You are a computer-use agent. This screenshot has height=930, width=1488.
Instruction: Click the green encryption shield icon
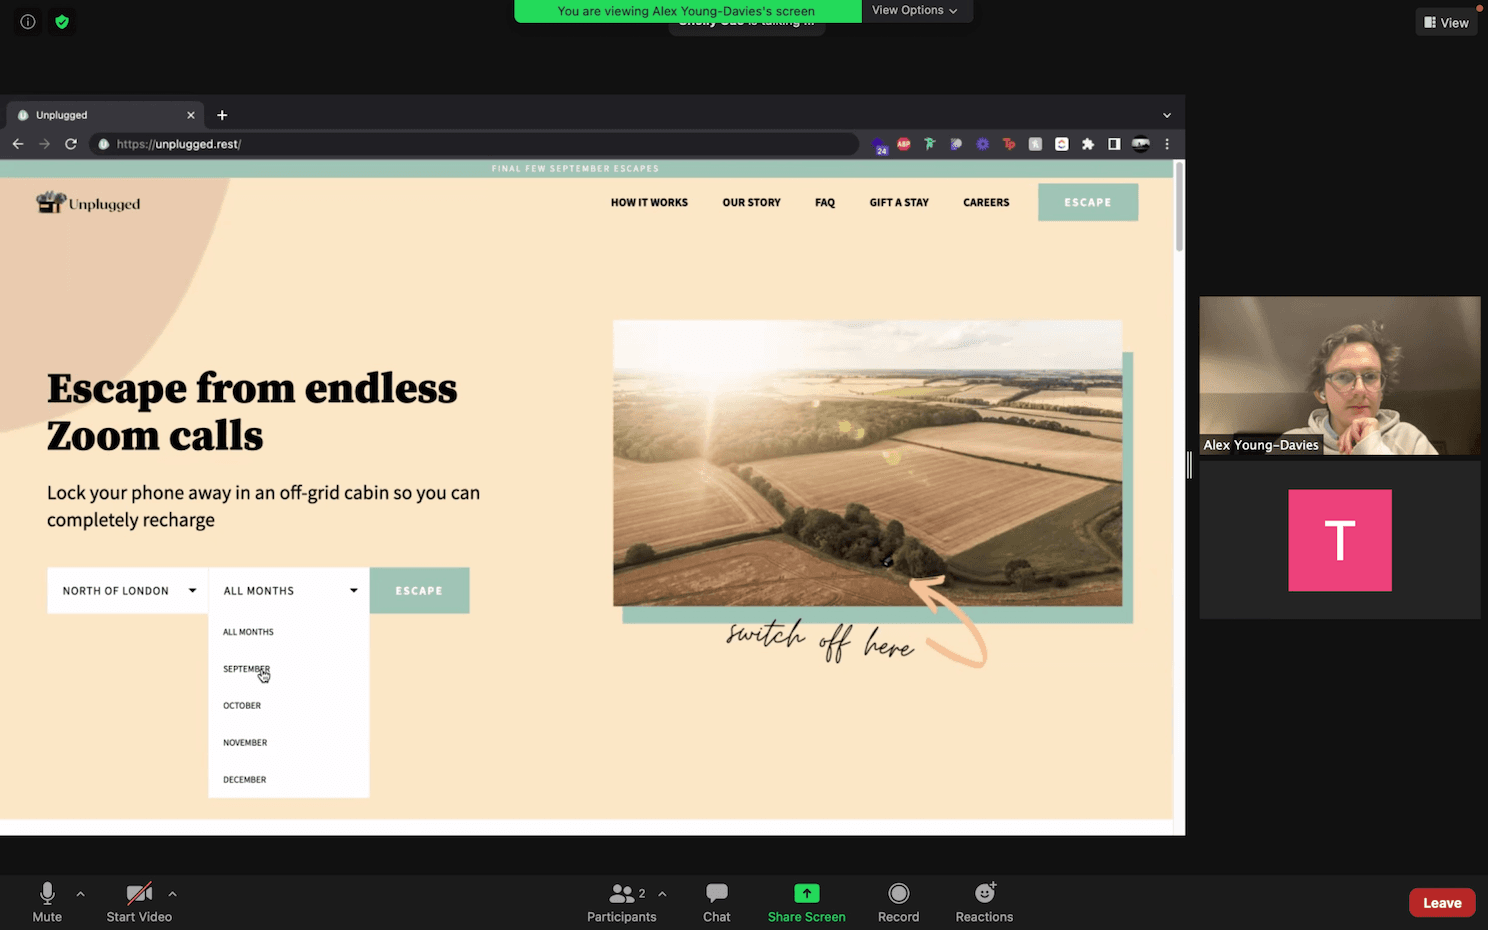62,22
